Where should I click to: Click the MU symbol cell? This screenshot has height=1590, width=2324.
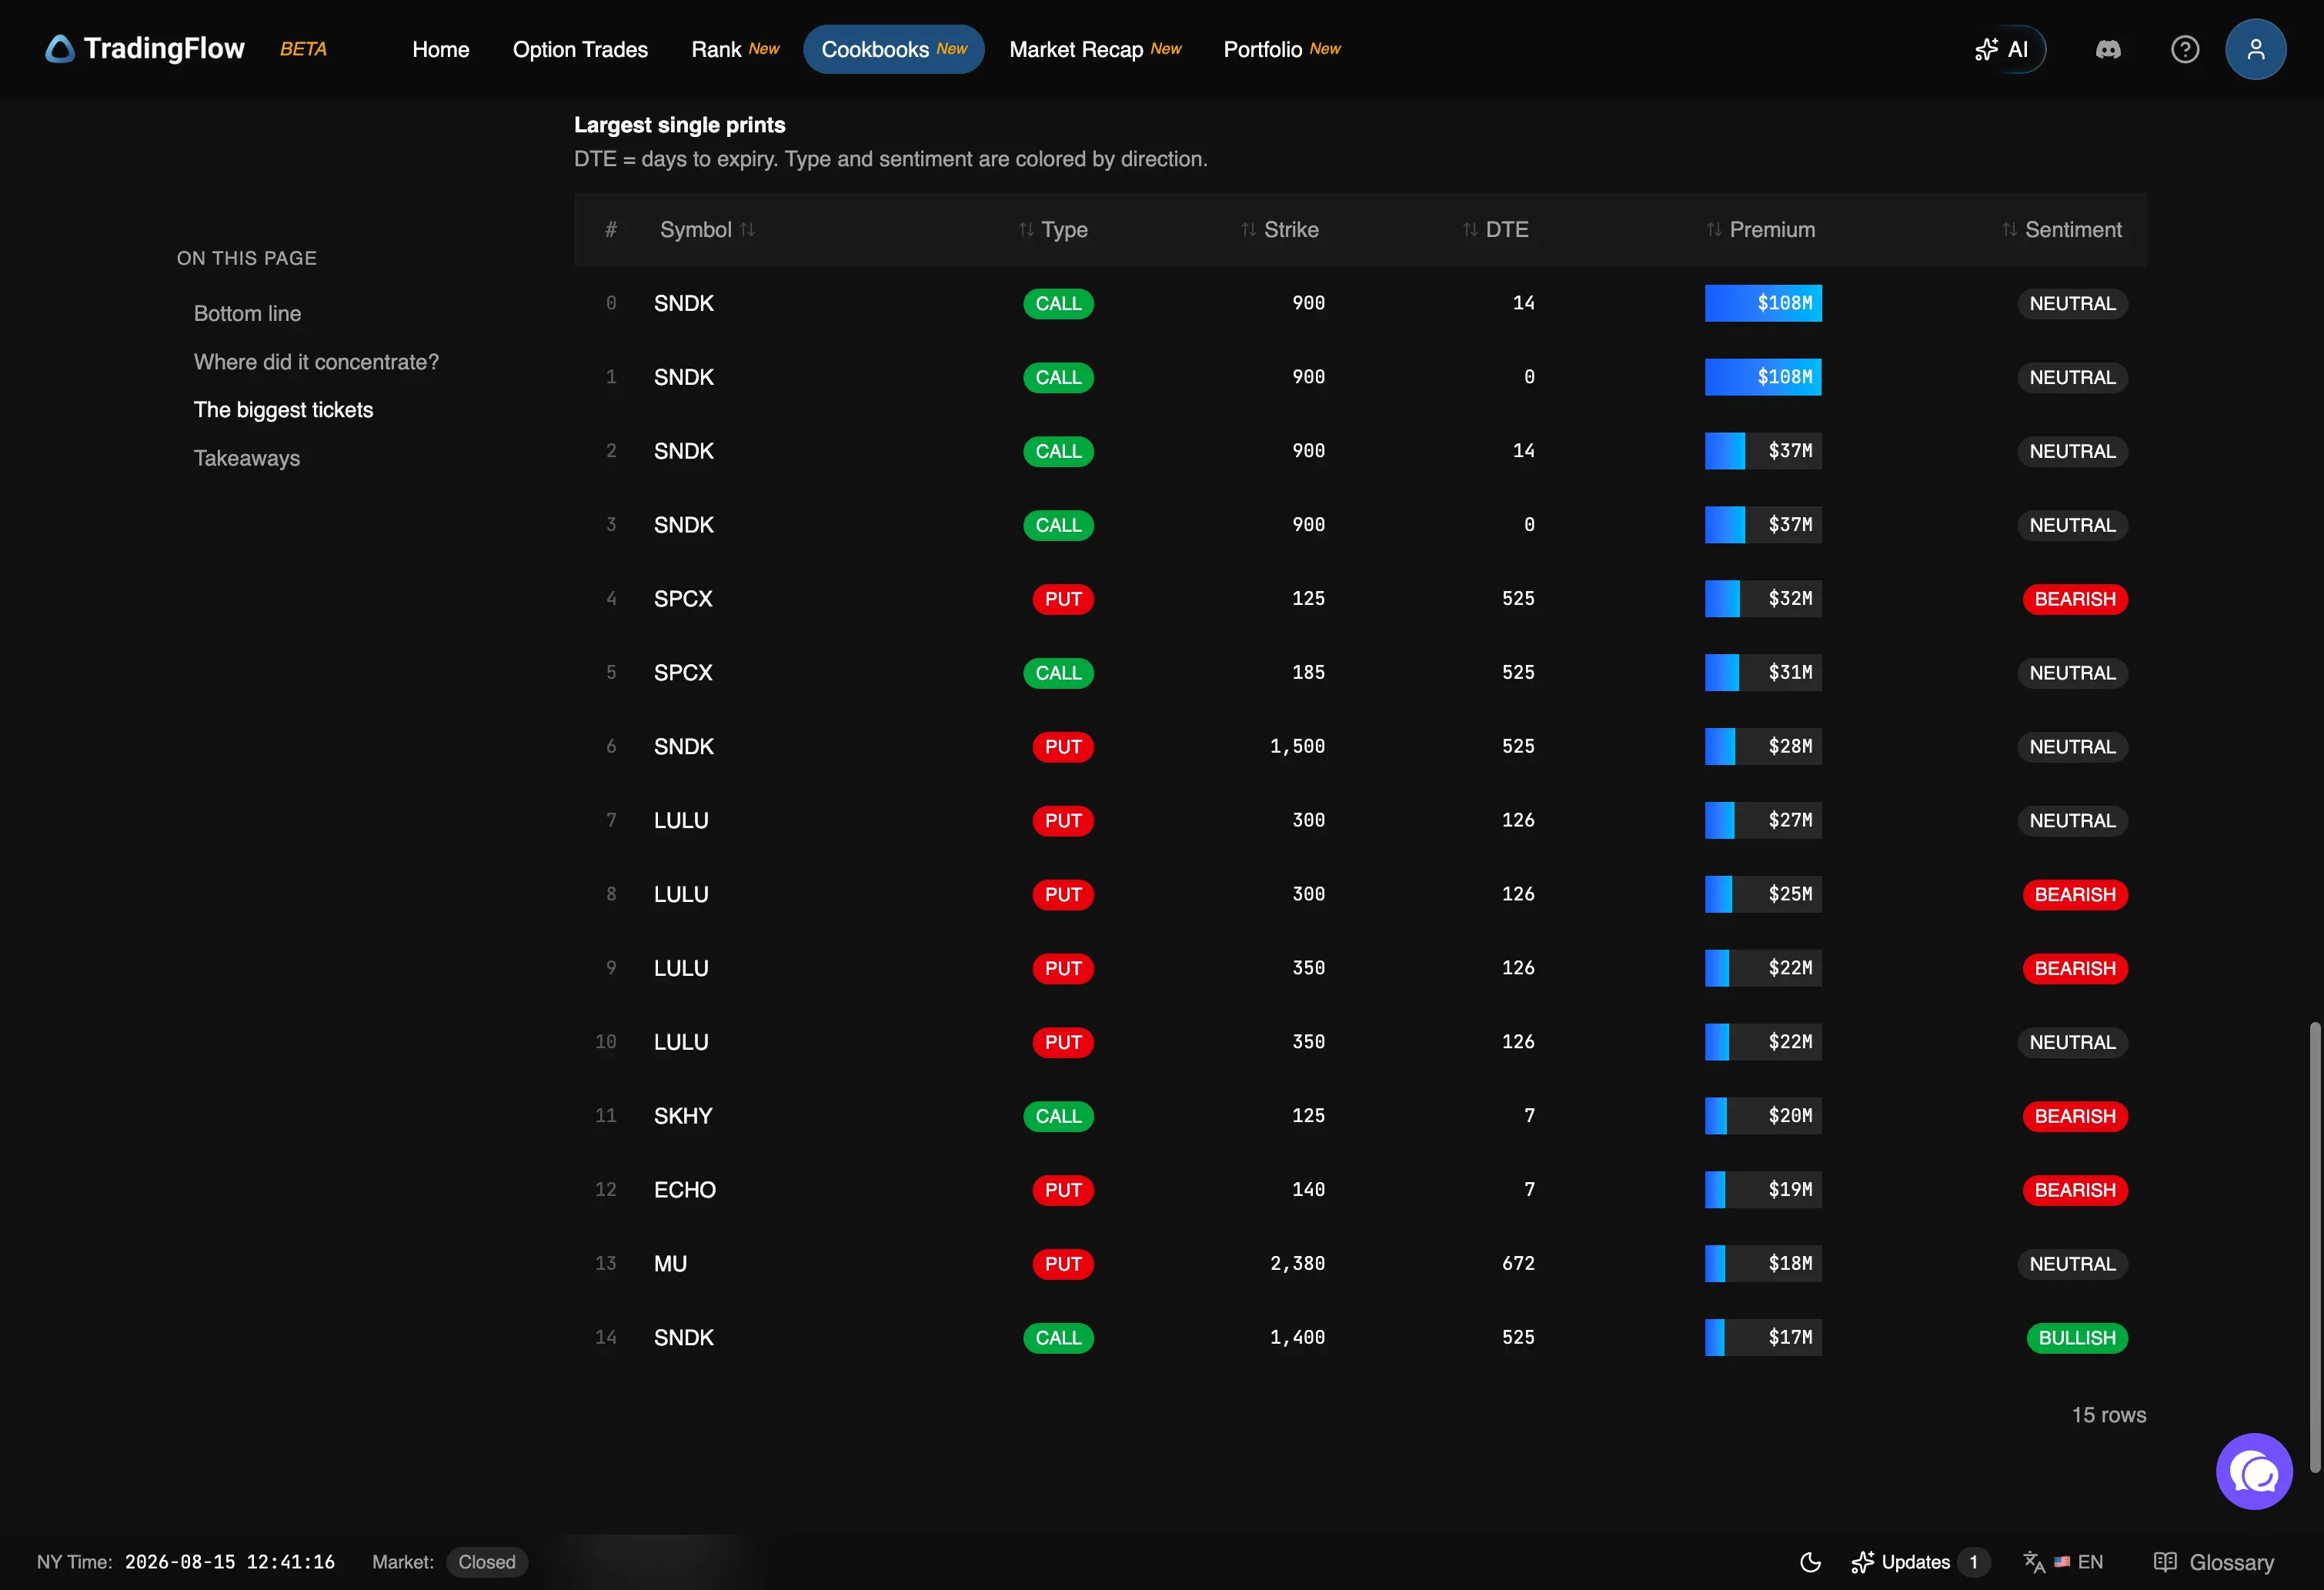coord(670,1264)
